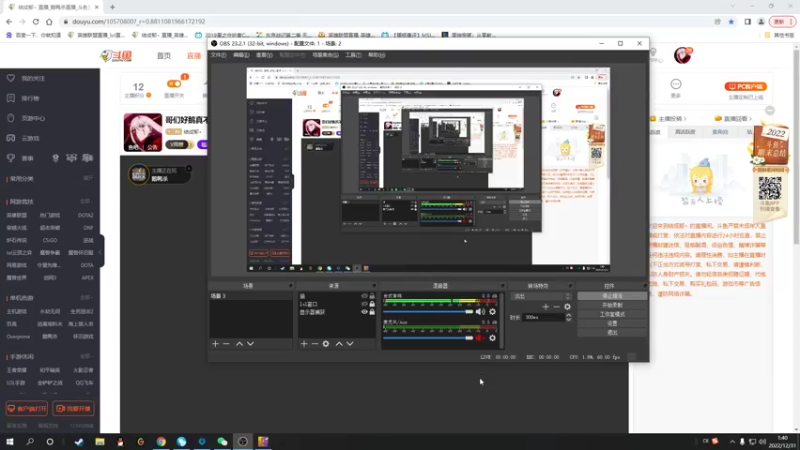Collapse Douyu sidebar with arrow handle
The width and height of the screenshot is (800, 450).
pyautogui.click(x=102, y=252)
